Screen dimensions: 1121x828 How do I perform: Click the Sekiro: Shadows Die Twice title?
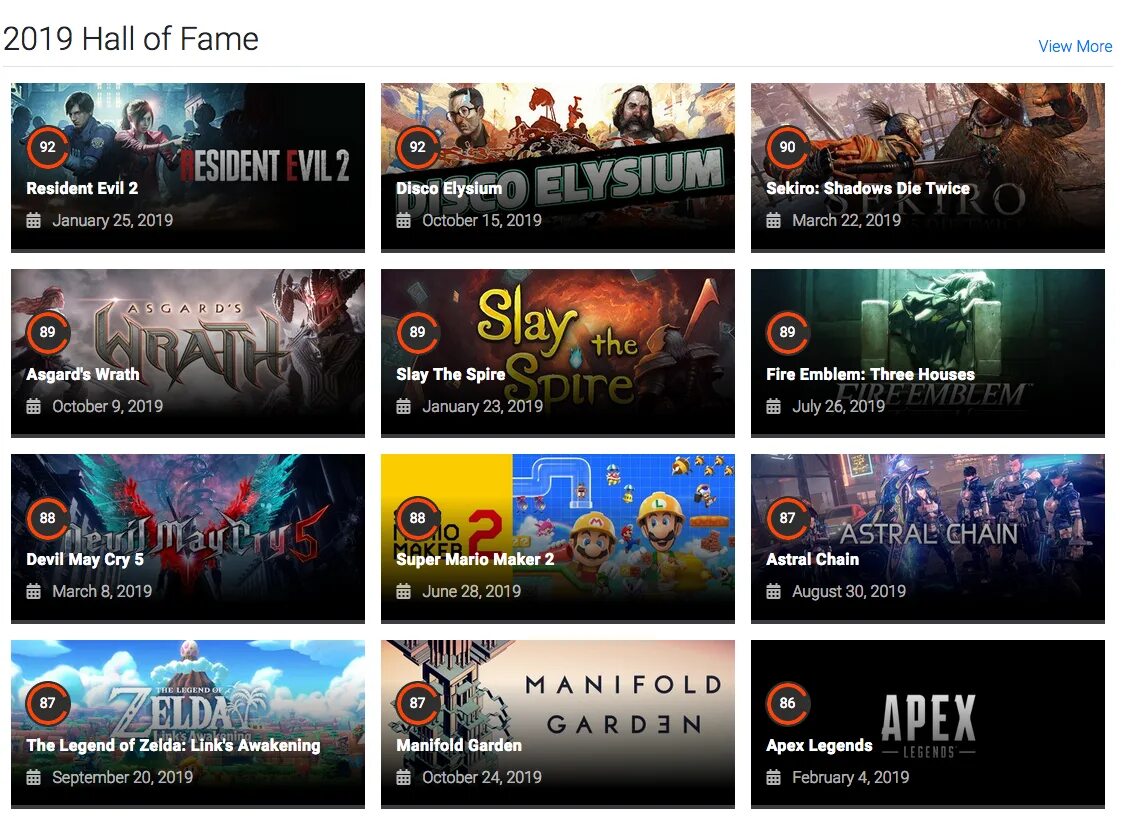click(868, 188)
